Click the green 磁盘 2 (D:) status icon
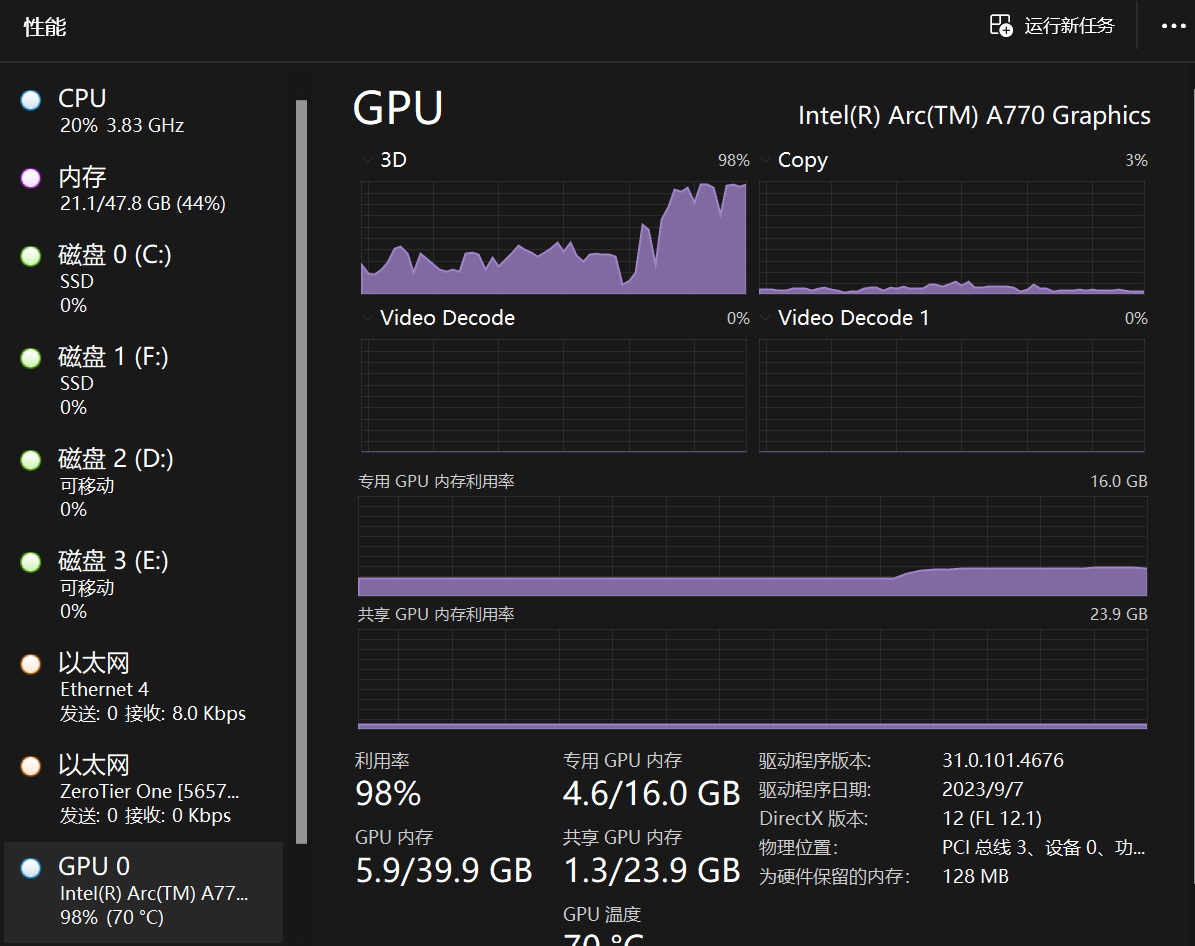 [31, 460]
